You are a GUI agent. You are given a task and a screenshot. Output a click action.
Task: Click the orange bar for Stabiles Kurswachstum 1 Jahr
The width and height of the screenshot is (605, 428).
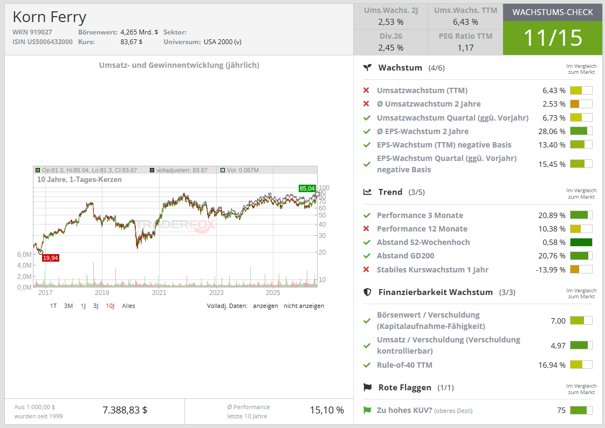pos(581,269)
